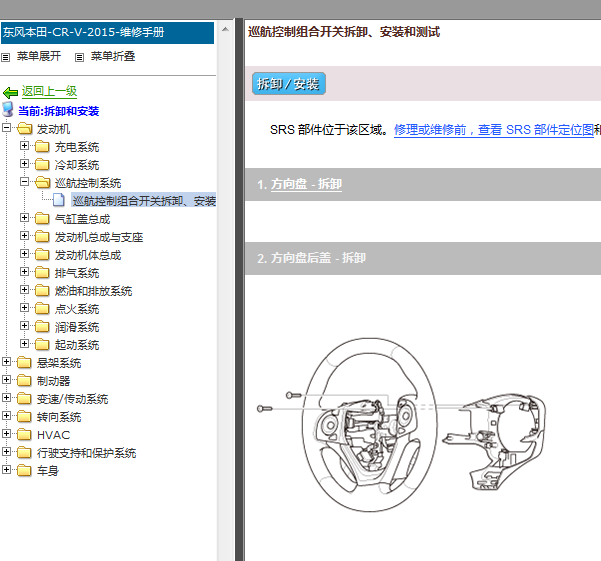Select 巡航控制组合开关拆卸、安装 tree item

pos(144,200)
